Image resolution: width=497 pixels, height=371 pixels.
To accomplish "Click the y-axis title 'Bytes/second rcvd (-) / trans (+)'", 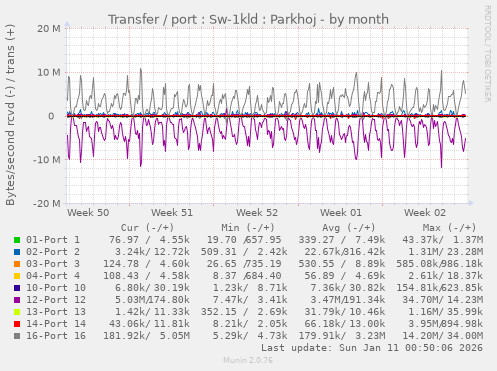I will (10, 115).
